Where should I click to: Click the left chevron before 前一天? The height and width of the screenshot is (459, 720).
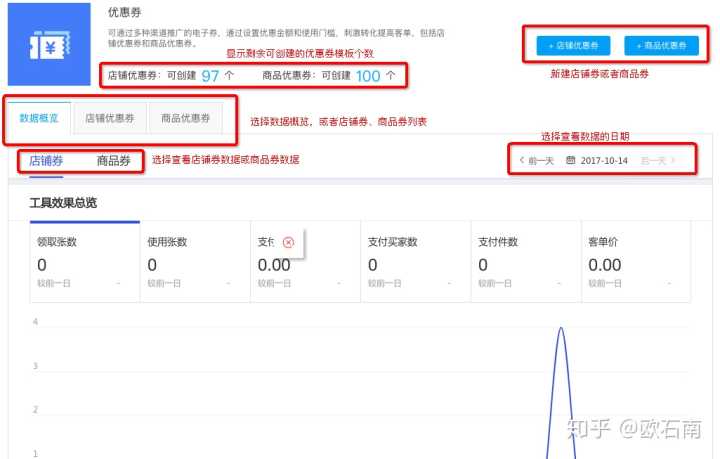(521, 160)
